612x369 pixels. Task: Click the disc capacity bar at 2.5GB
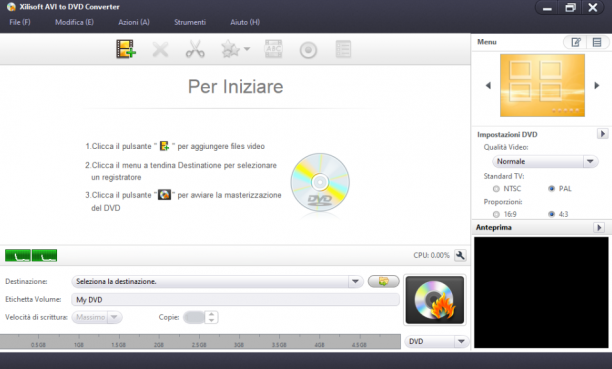[199, 342]
